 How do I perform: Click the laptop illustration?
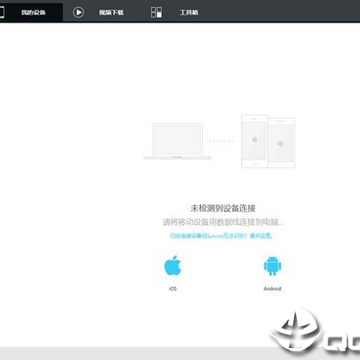(x=177, y=141)
